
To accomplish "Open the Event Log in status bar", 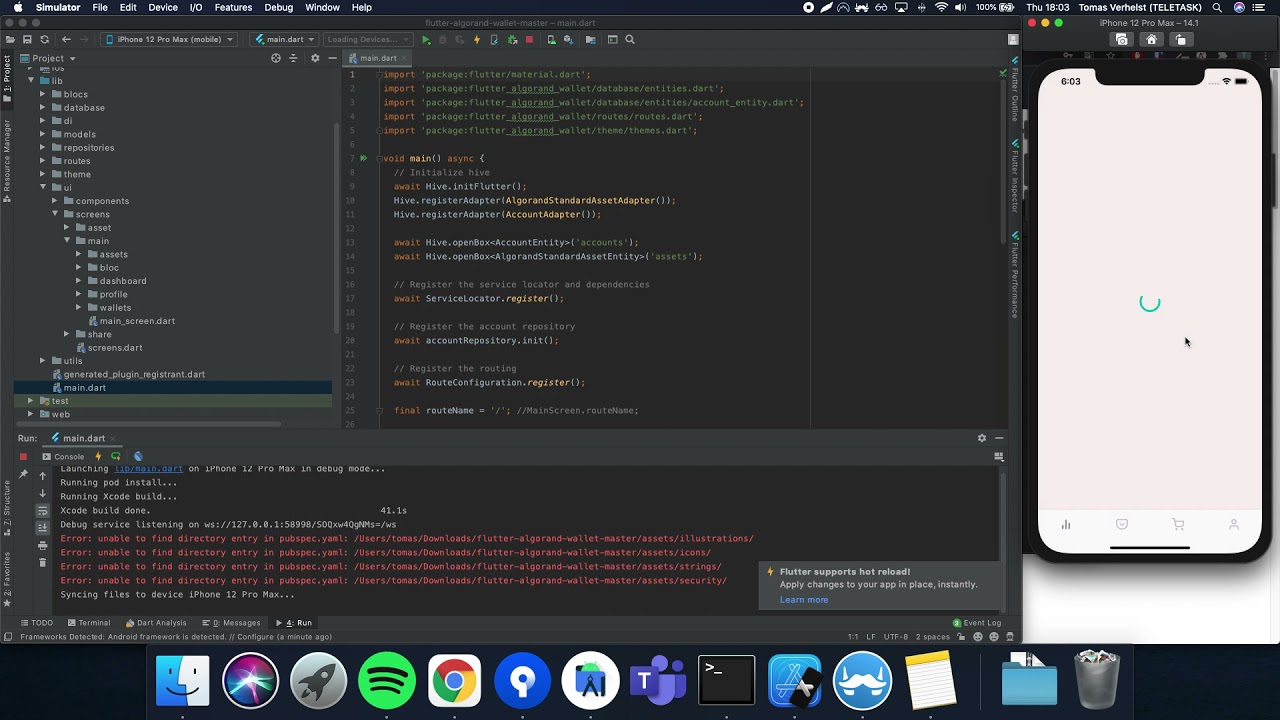I will (x=976, y=623).
